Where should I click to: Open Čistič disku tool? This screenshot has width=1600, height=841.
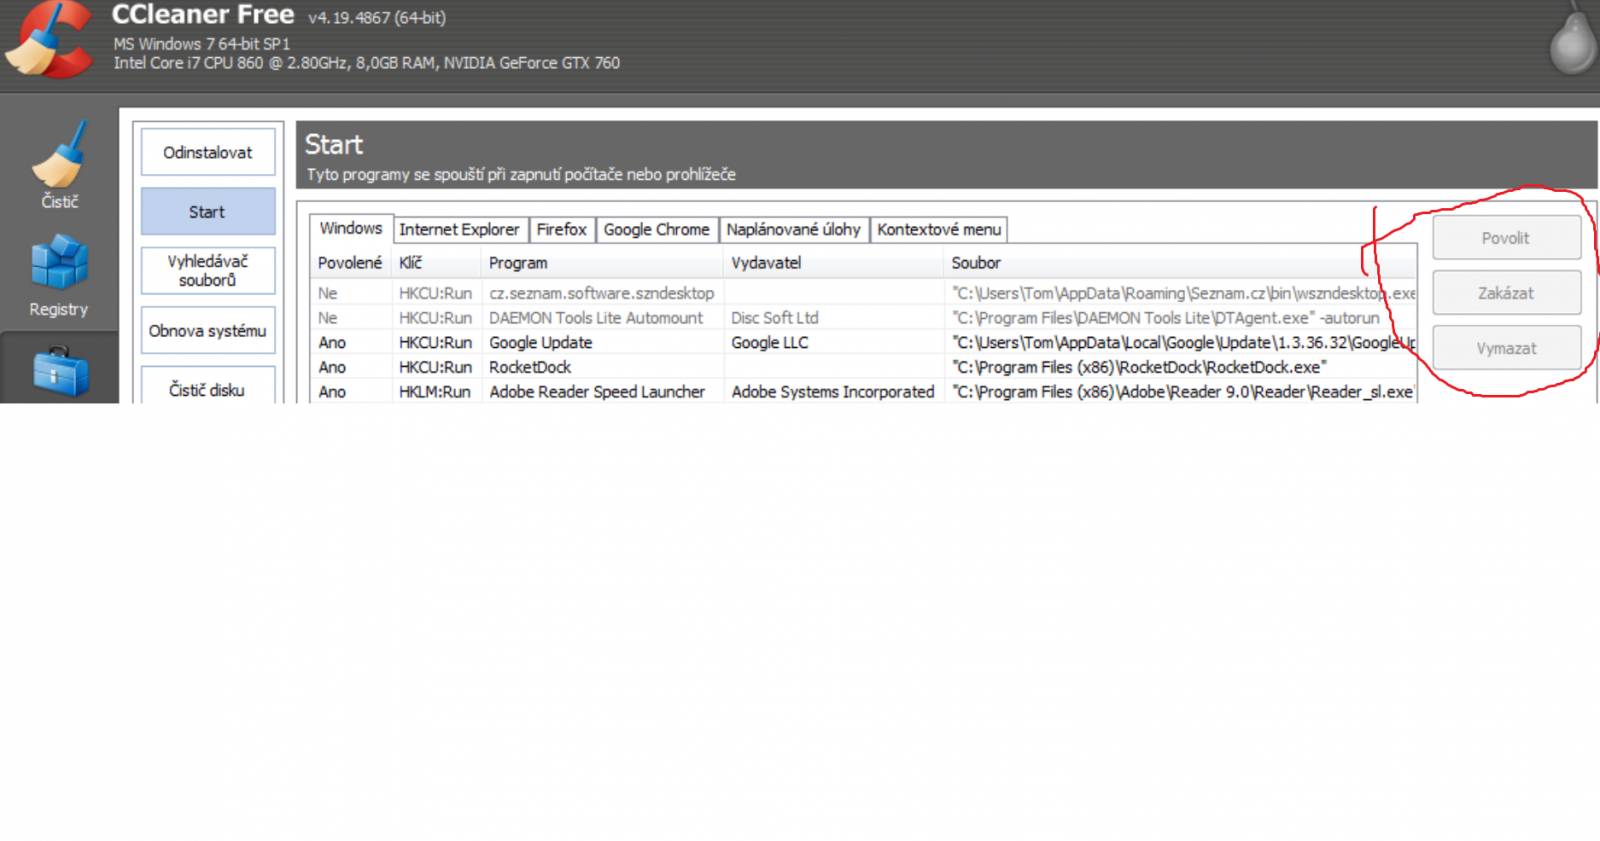[208, 386]
